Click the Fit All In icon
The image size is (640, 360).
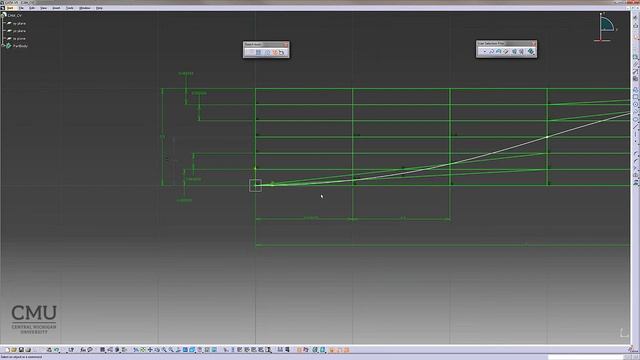pos(143,350)
